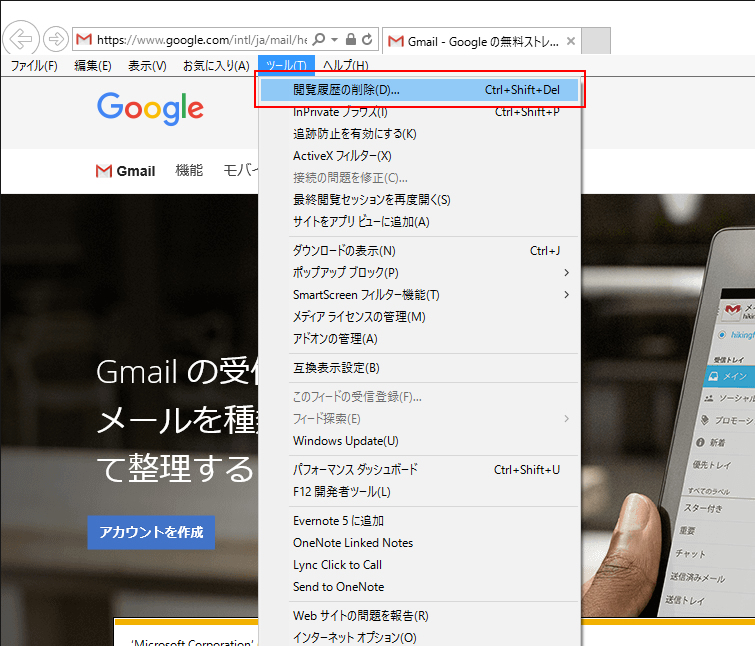
Task: Close the Gmail tab with the X
Action: [x=571, y=41]
